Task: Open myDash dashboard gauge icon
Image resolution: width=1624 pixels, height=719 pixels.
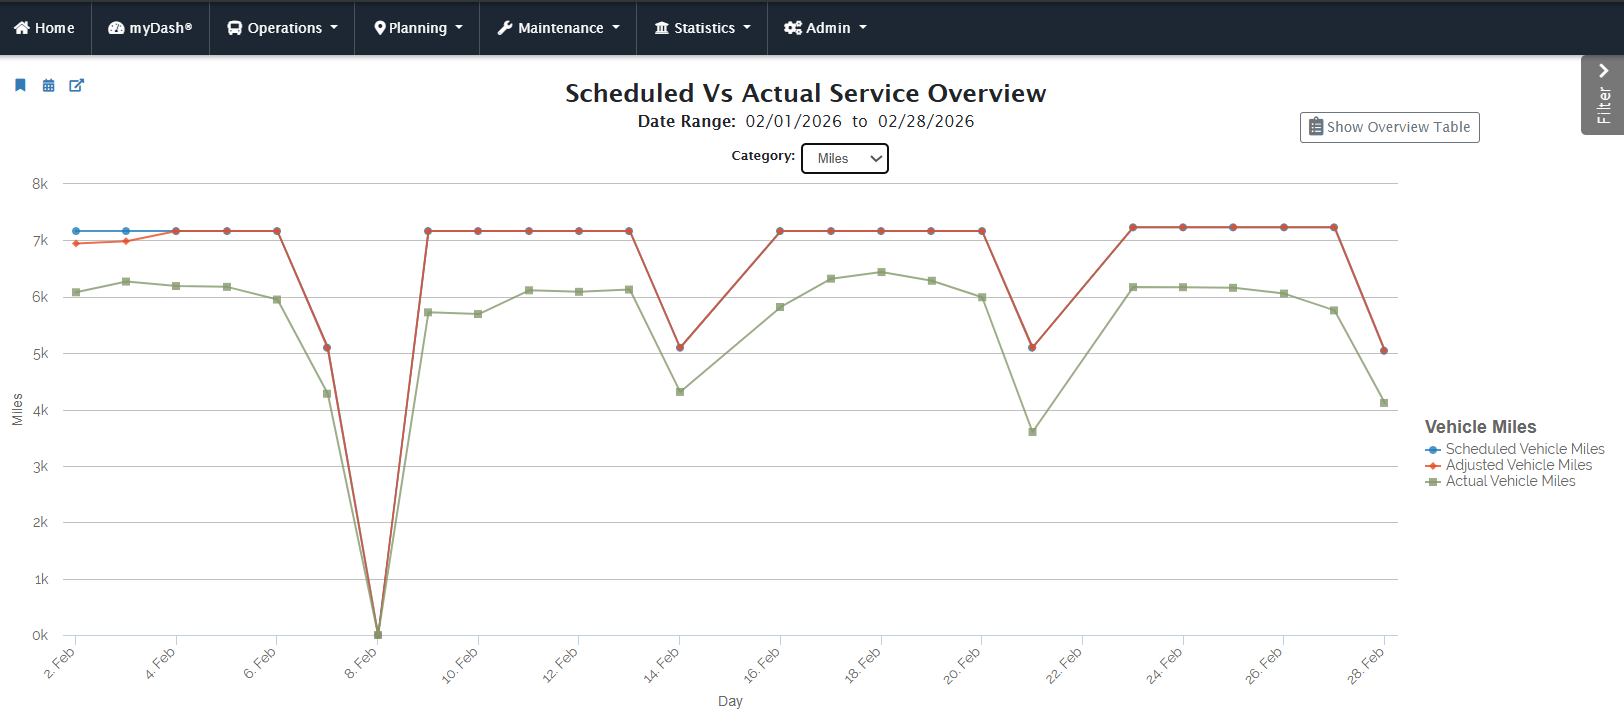Action: [116, 28]
